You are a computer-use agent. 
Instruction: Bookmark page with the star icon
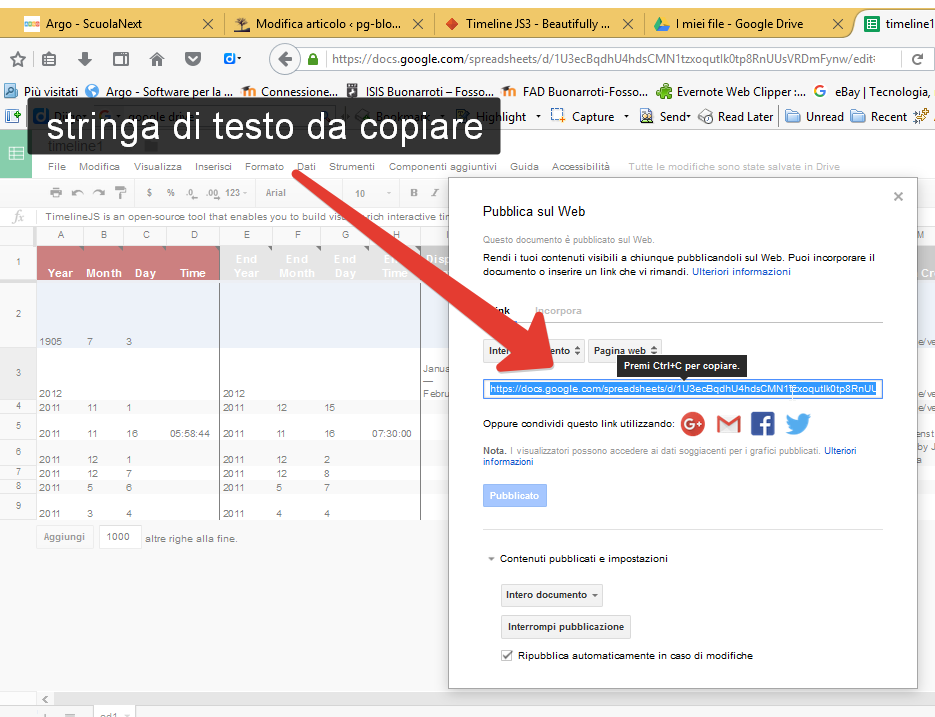(18, 59)
